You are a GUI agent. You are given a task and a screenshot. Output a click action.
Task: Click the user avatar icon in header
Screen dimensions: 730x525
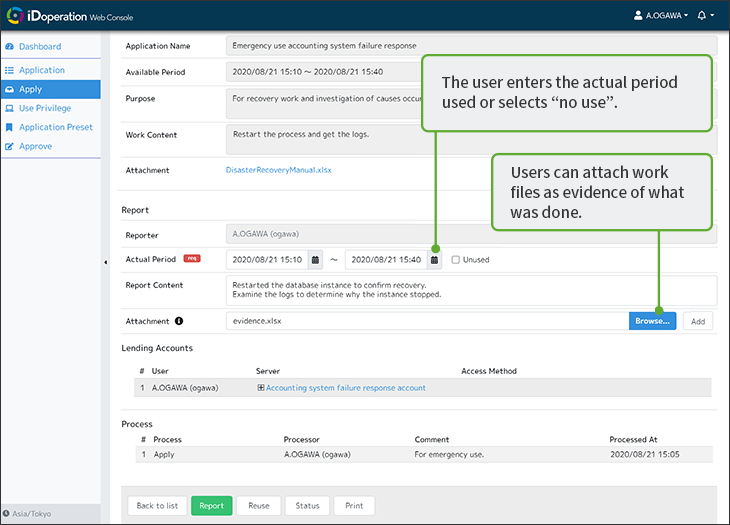click(x=638, y=15)
